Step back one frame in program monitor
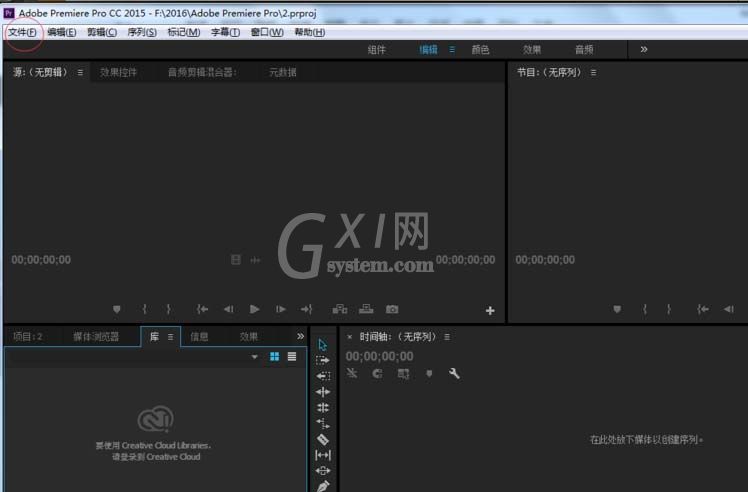This screenshot has width=748, height=492. click(728, 309)
